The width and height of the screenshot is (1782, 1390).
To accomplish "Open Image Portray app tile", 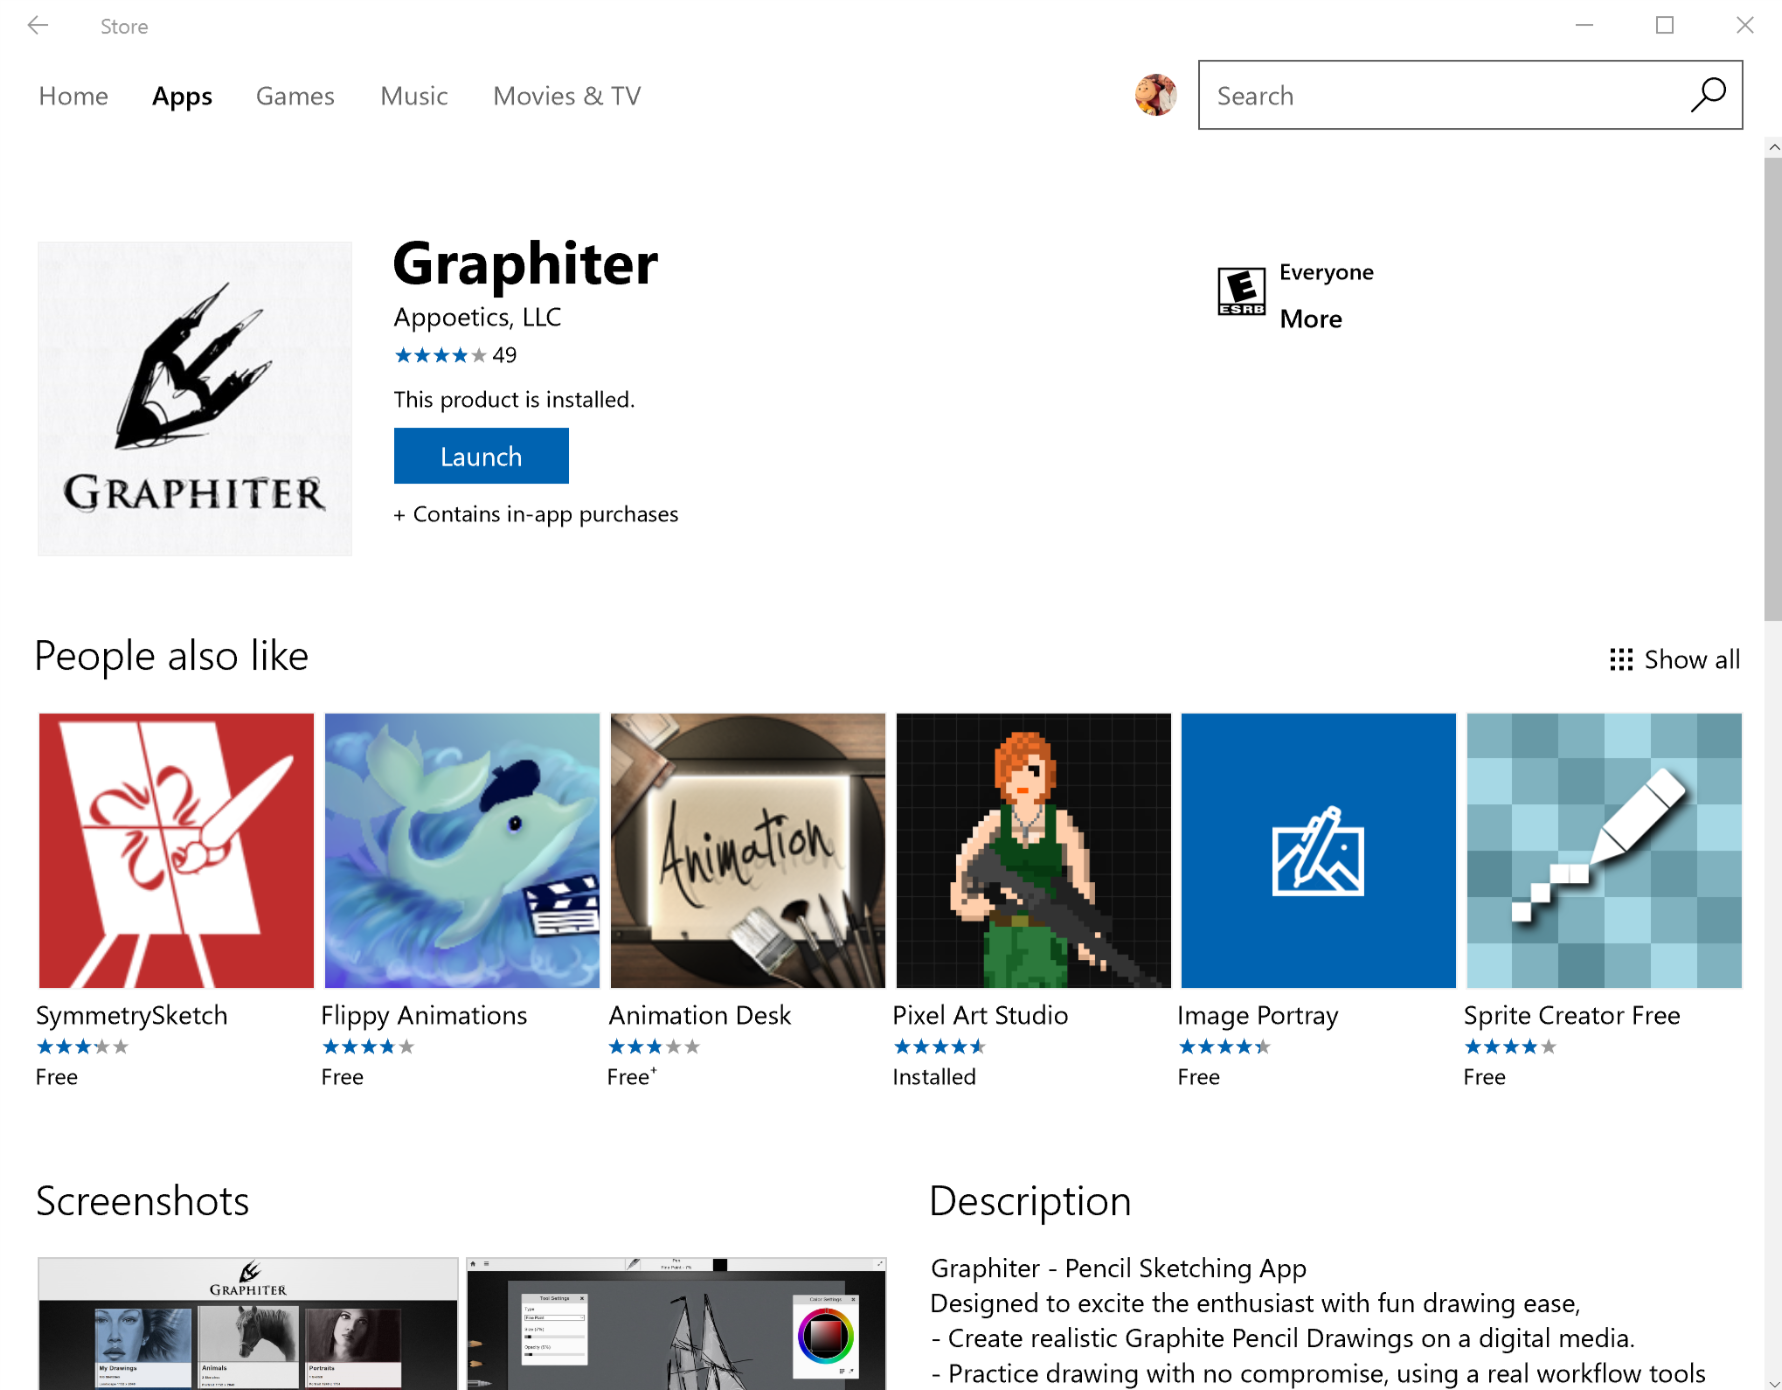I will click(1318, 850).
